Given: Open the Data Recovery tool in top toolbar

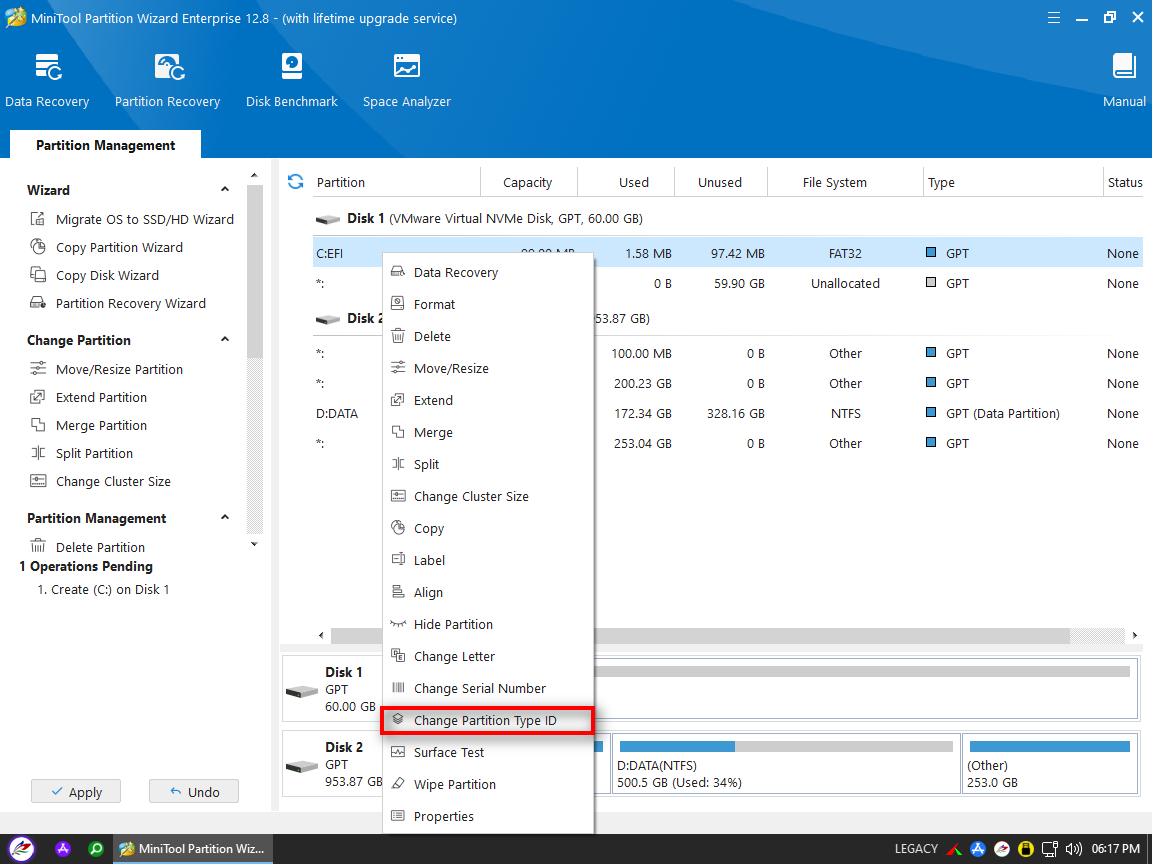Looking at the screenshot, I should 47,80.
